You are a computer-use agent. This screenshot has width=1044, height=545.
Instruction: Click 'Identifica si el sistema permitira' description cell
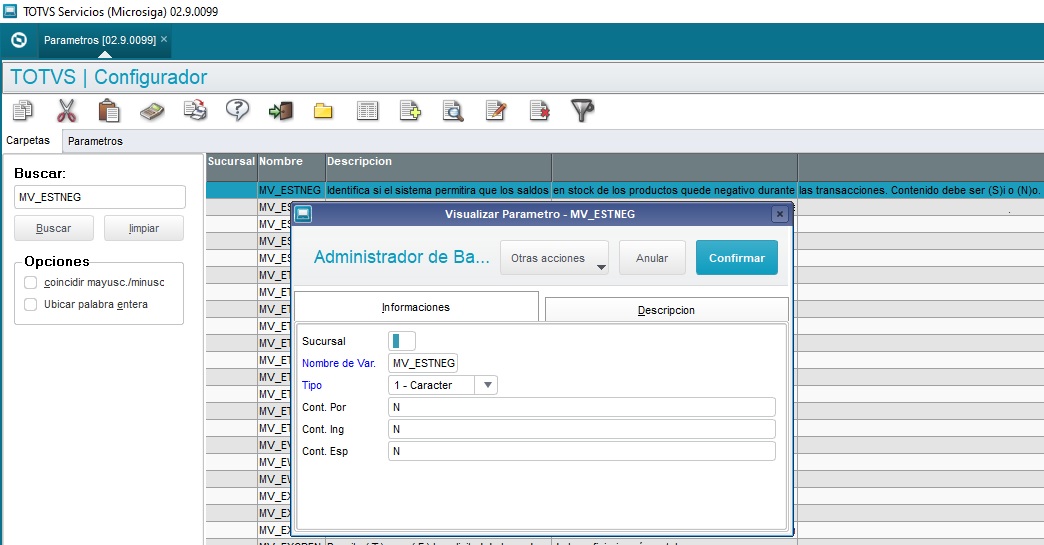438,190
